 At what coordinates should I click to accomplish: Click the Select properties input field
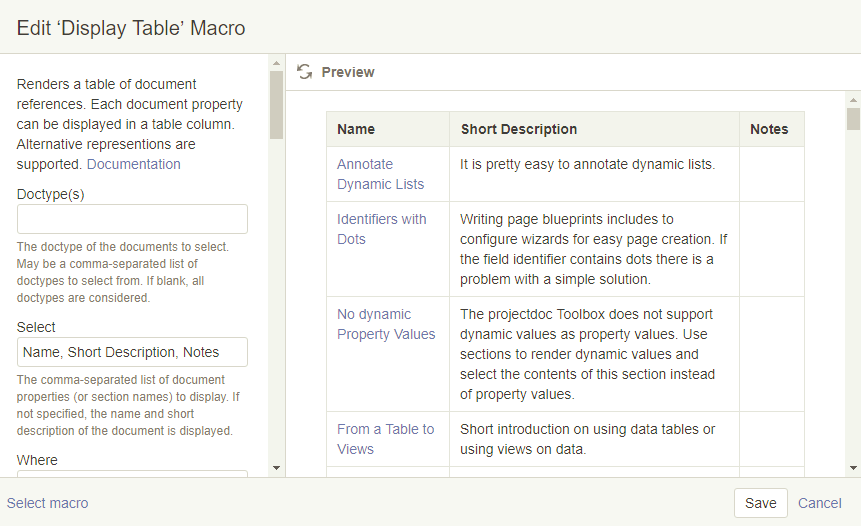tap(132, 352)
